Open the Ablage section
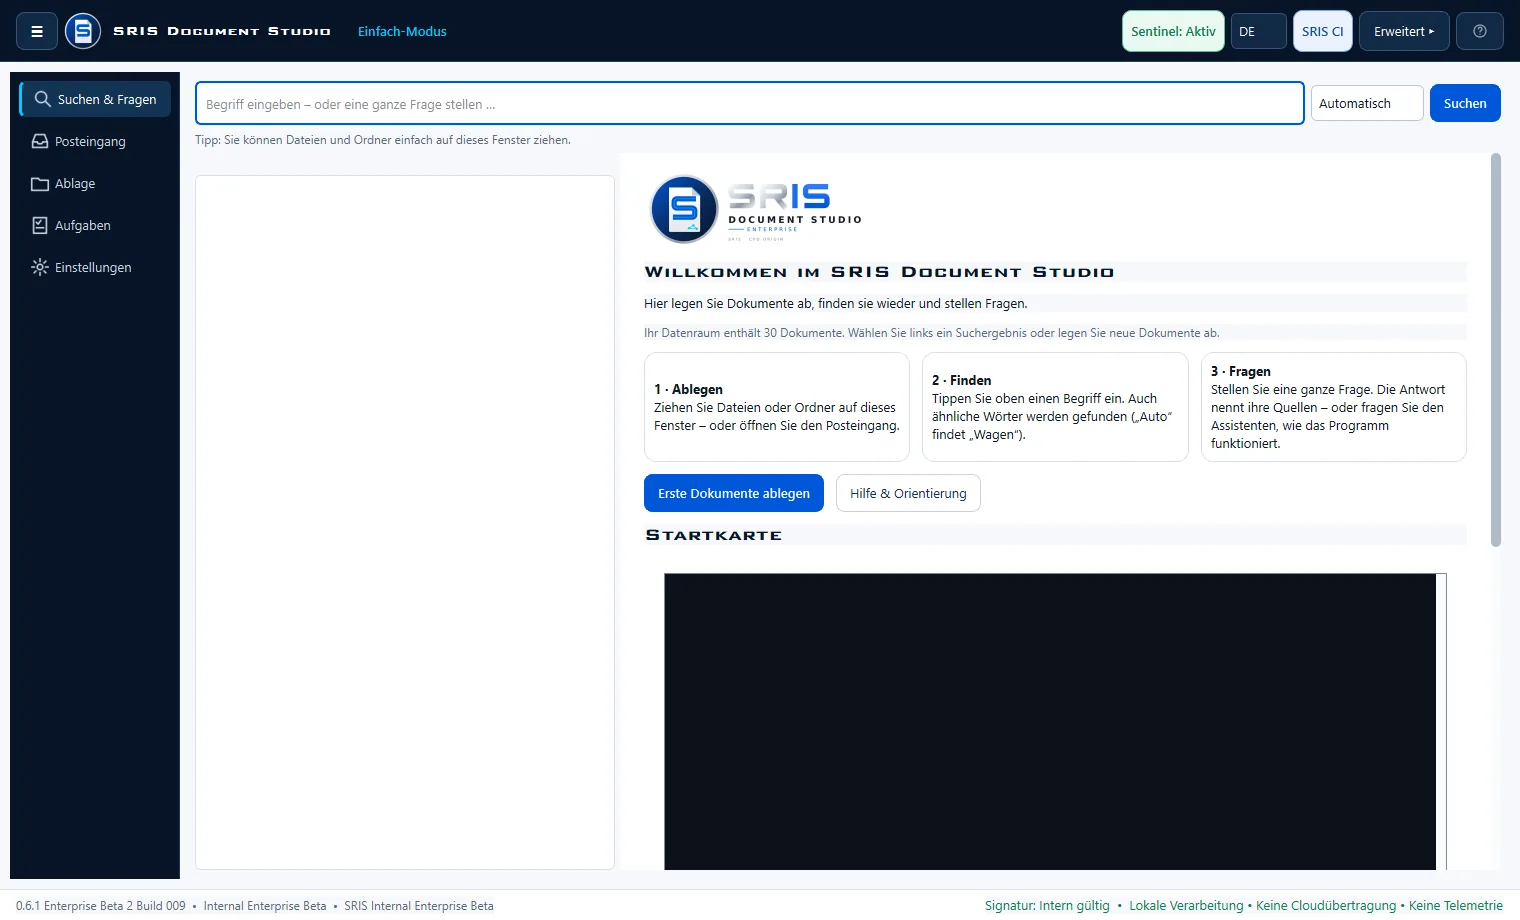The height and width of the screenshot is (920, 1520). (x=95, y=183)
